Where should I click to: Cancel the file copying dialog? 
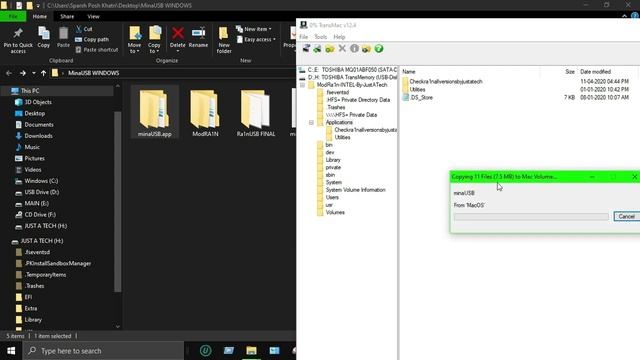(x=627, y=216)
